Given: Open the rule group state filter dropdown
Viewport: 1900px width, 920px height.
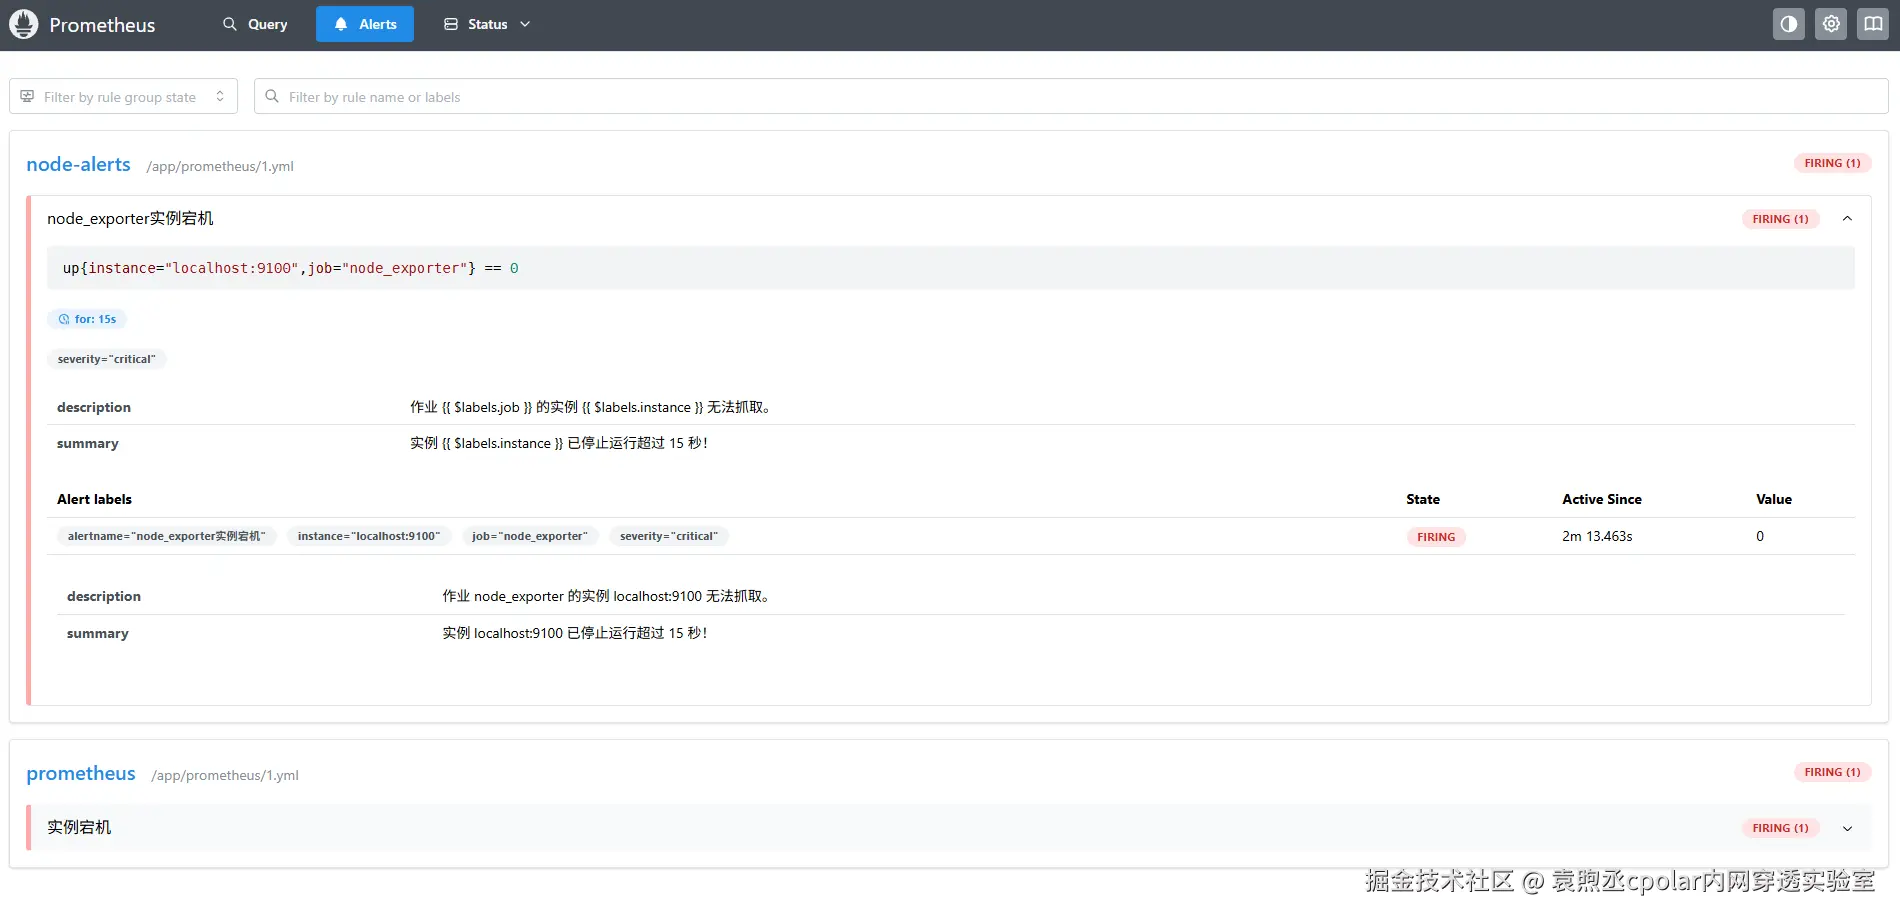Looking at the screenshot, I should pyautogui.click(x=124, y=96).
